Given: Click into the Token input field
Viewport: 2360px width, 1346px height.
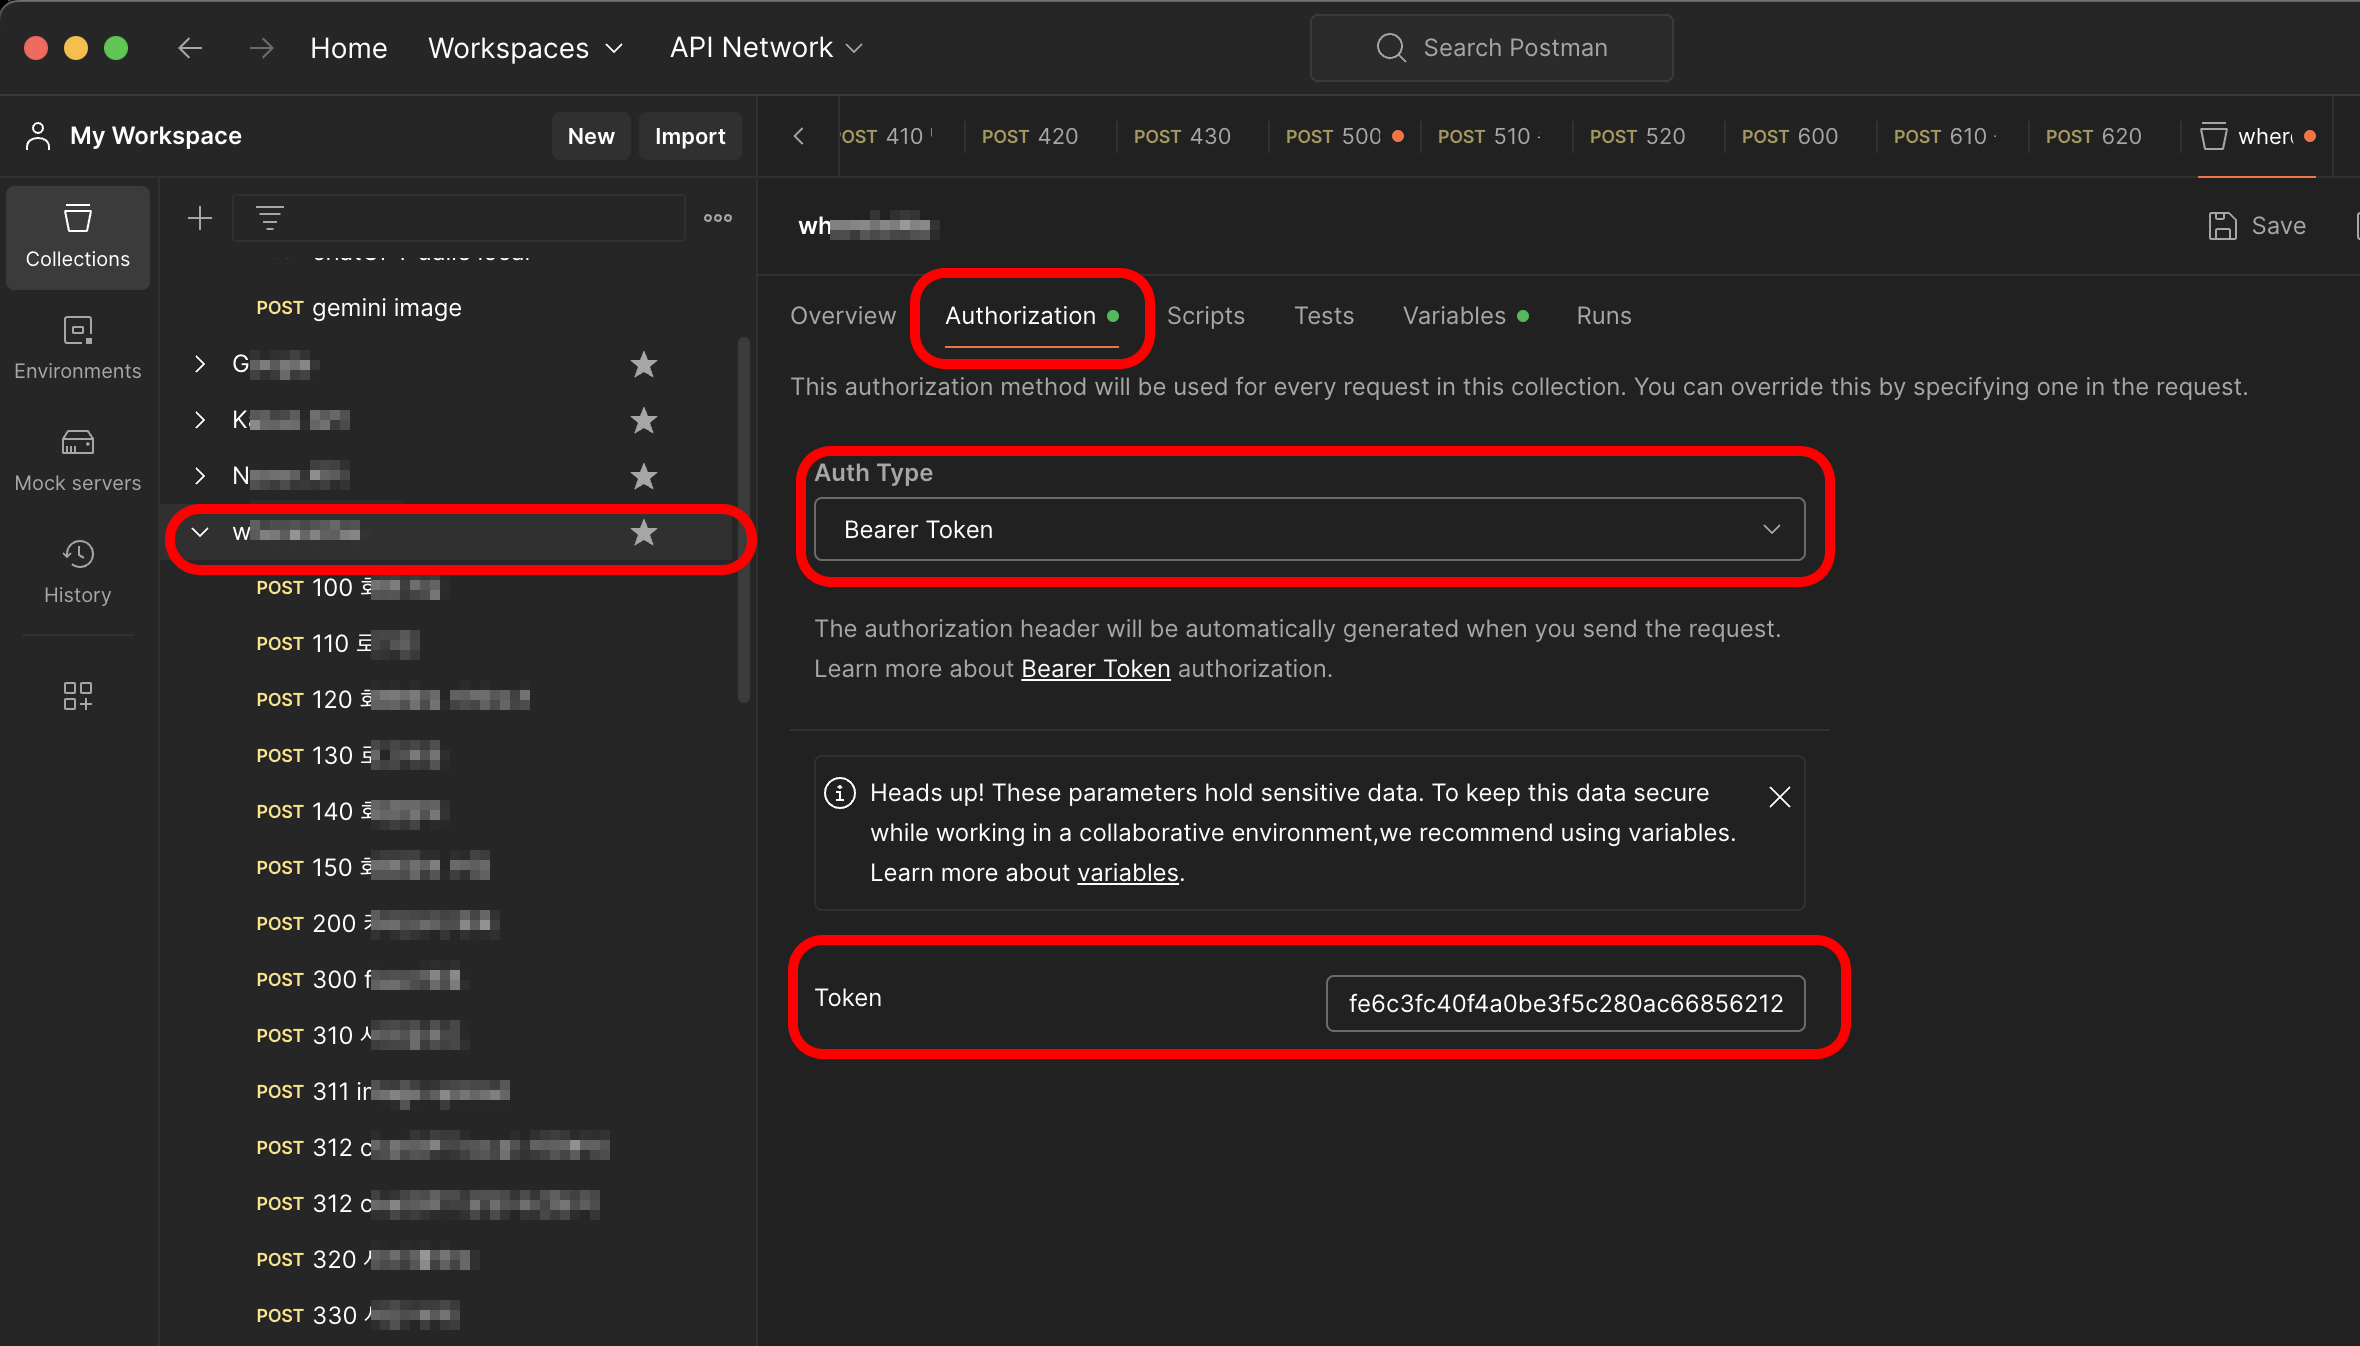Looking at the screenshot, I should [x=1565, y=1003].
